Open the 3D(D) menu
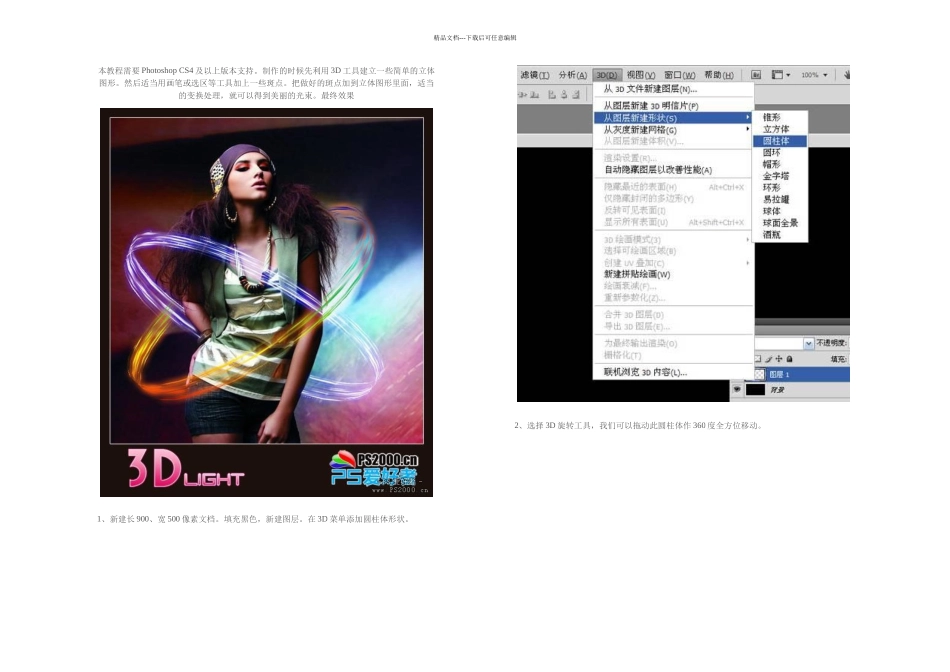The height and width of the screenshot is (672, 950). (606, 75)
